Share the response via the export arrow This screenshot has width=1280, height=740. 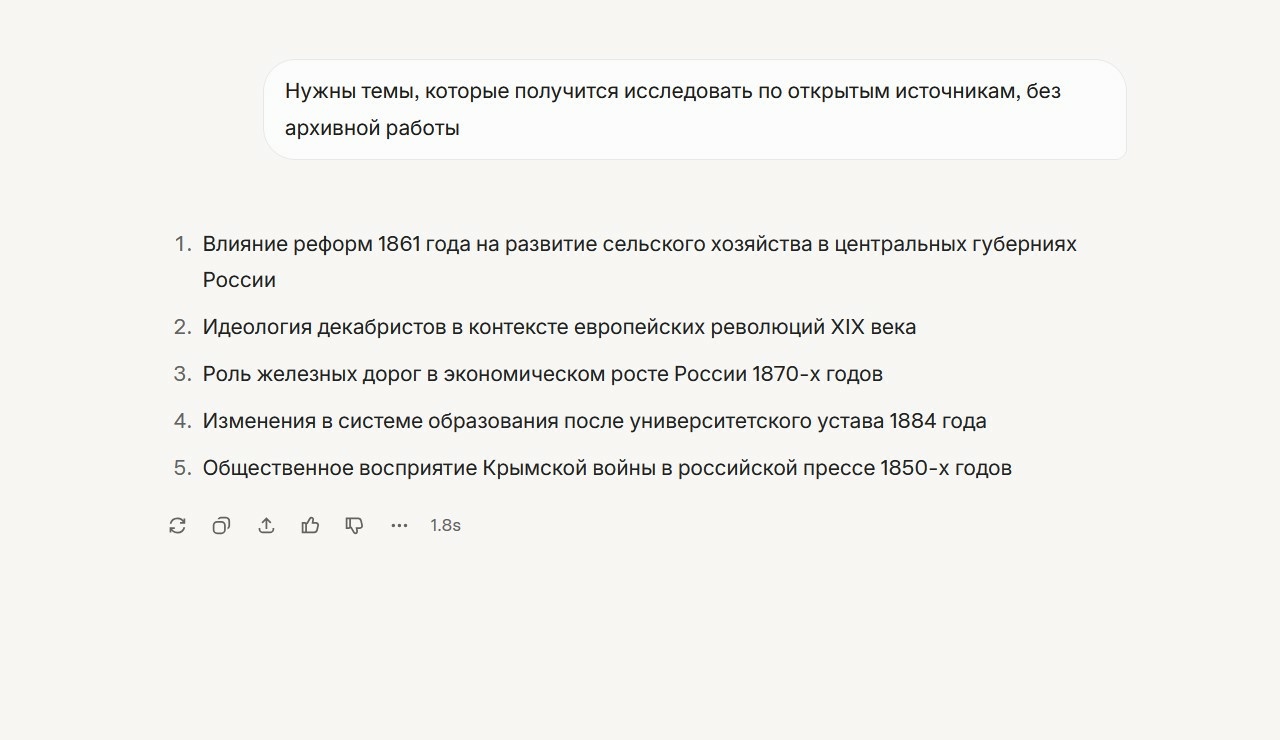pyautogui.click(x=266, y=525)
